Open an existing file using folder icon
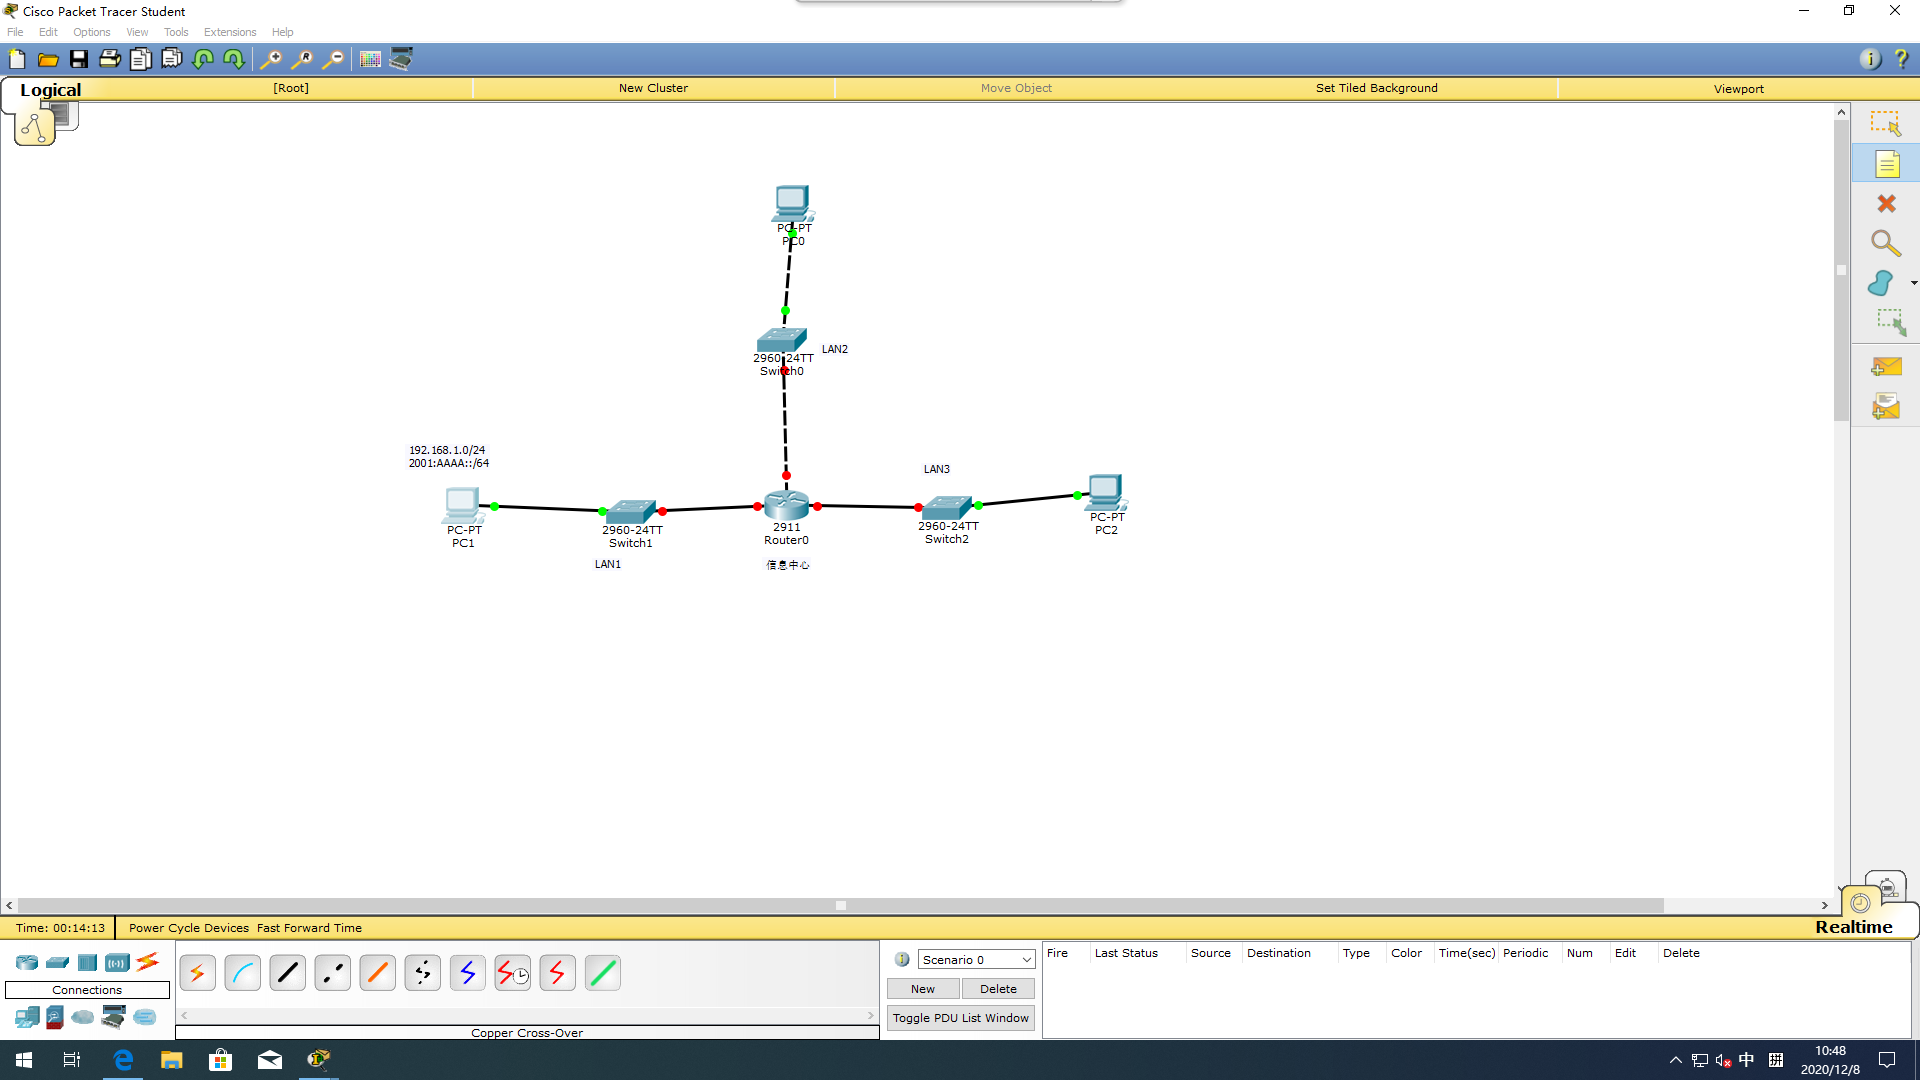The width and height of the screenshot is (1920, 1080). tap(47, 59)
